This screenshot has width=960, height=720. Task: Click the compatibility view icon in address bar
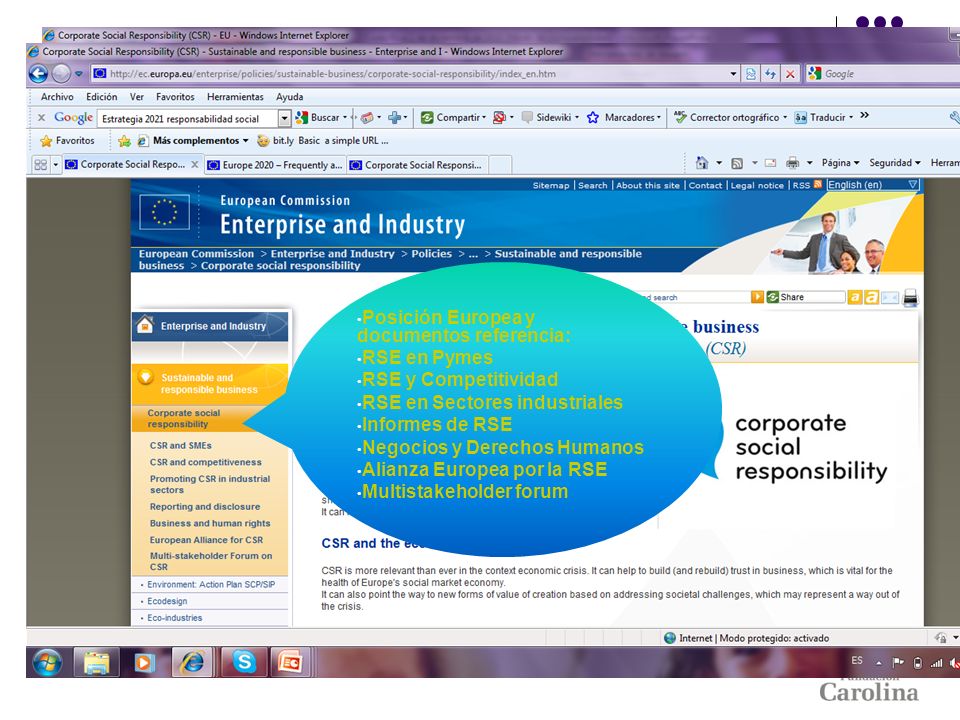751,74
